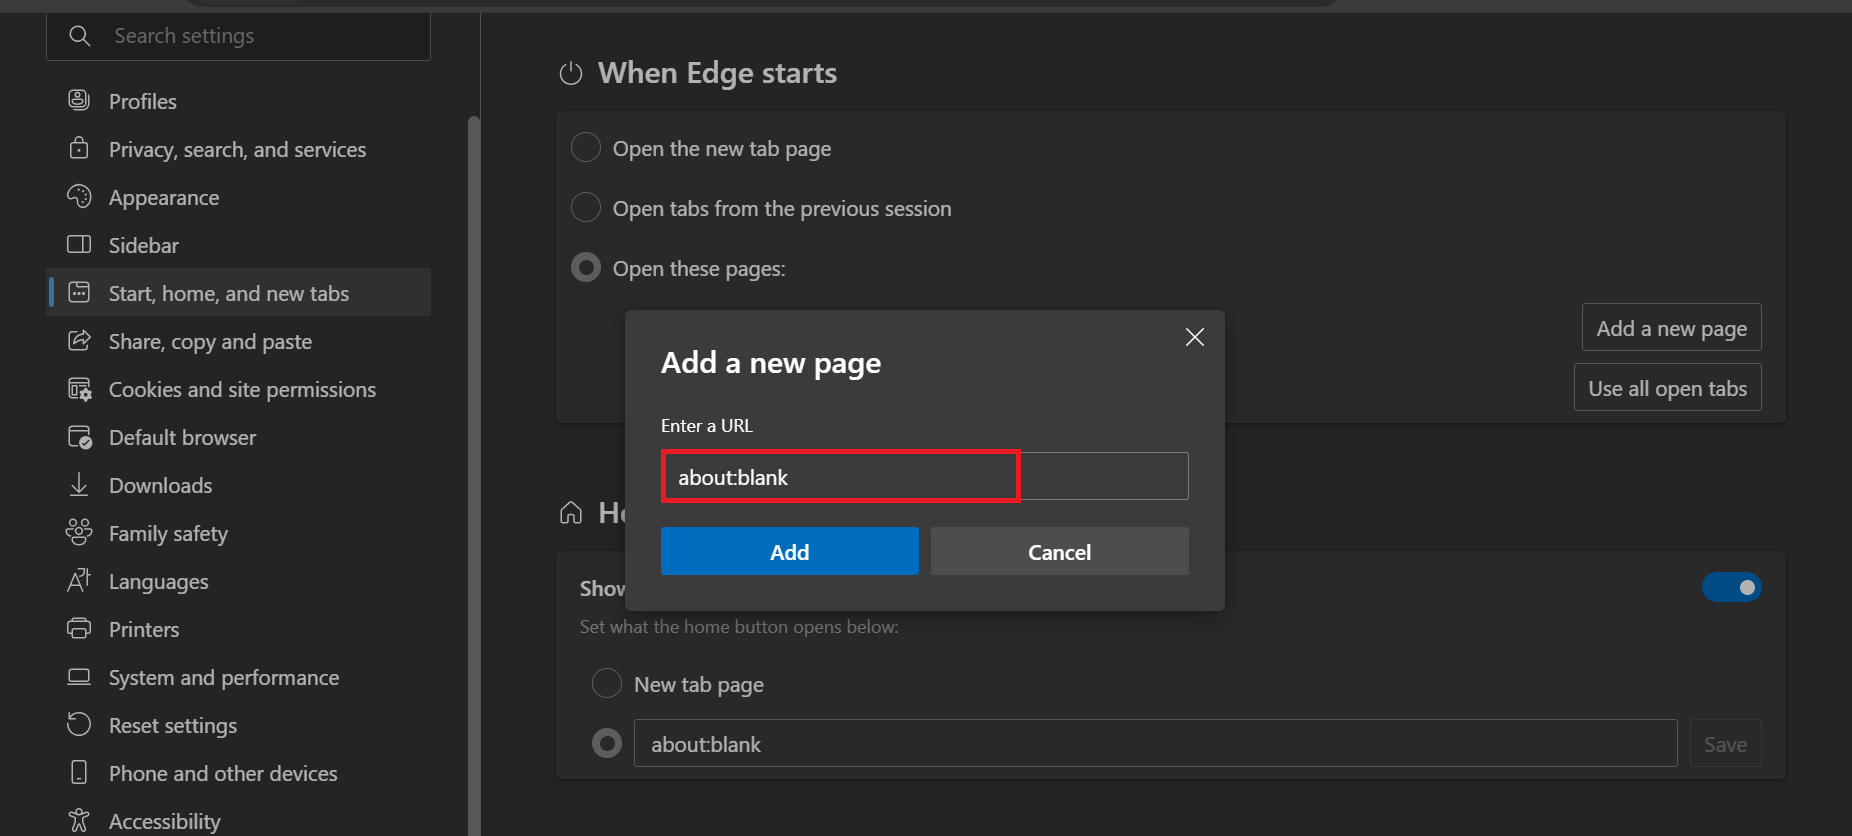Click the Start, home, new tabs icon
This screenshot has height=836, width=1852.
coord(79,292)
